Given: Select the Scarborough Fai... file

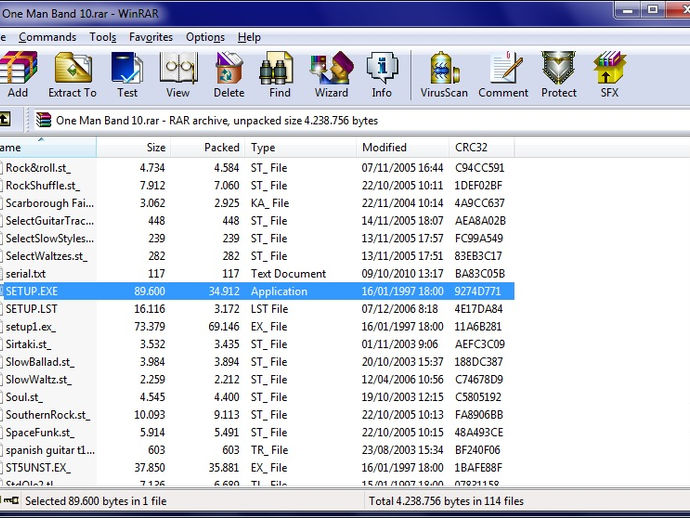Looking at the screenshot, I should pyautogui.click(x=50, y=203).
